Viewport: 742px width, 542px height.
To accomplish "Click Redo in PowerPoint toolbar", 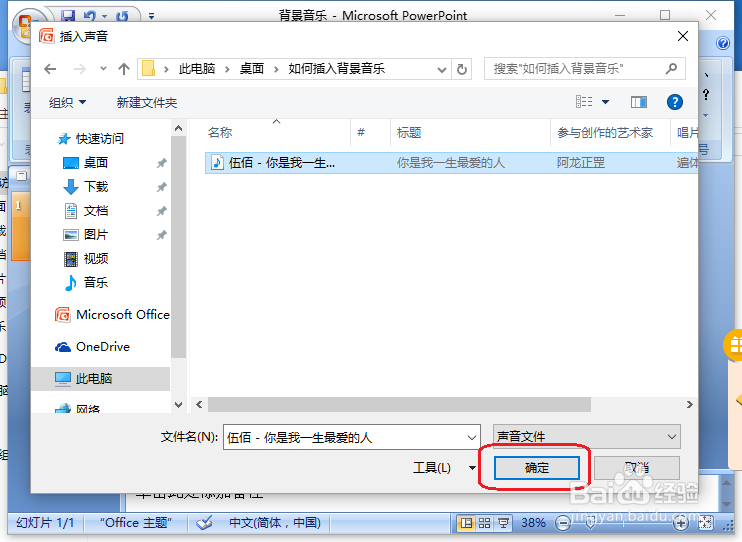I will click(122, 16).
